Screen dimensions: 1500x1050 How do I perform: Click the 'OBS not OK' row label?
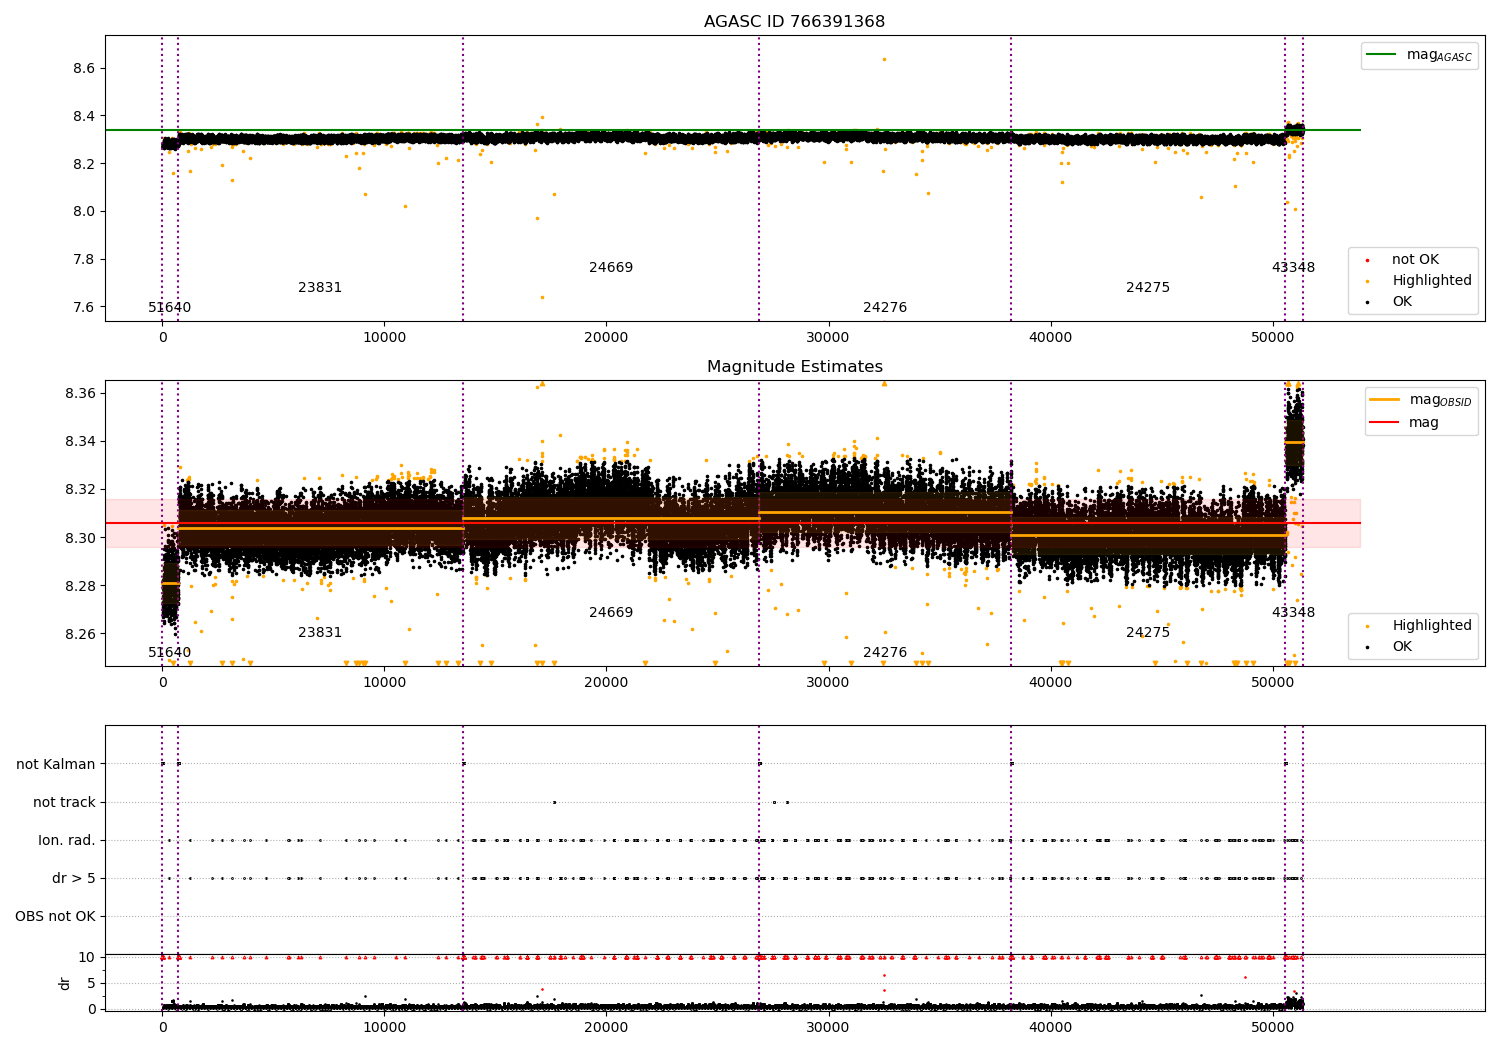55,917
